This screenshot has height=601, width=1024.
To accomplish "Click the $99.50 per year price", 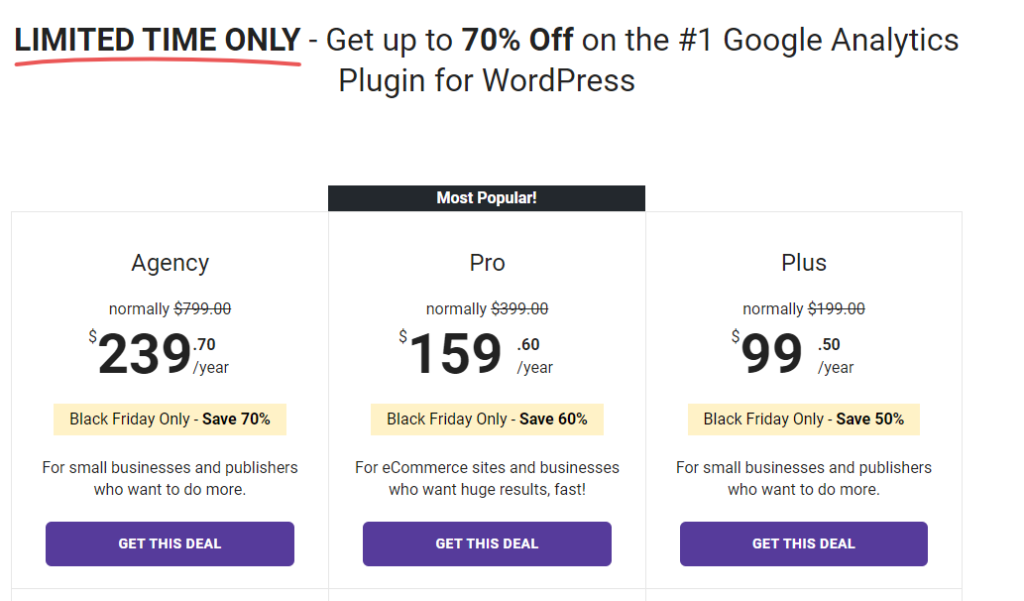I will pyautogui.click(x=792, y=353).
